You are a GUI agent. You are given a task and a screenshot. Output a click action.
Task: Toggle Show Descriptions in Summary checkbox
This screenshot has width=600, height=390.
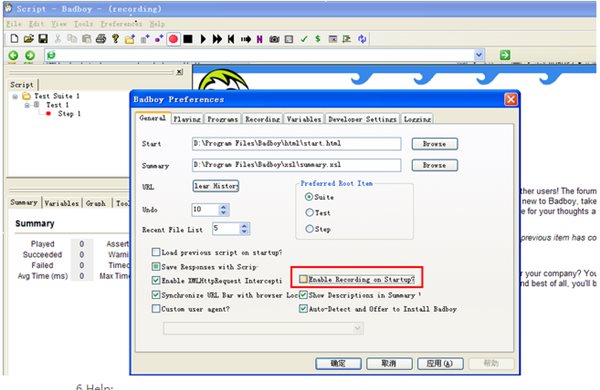tap(303, 295)
